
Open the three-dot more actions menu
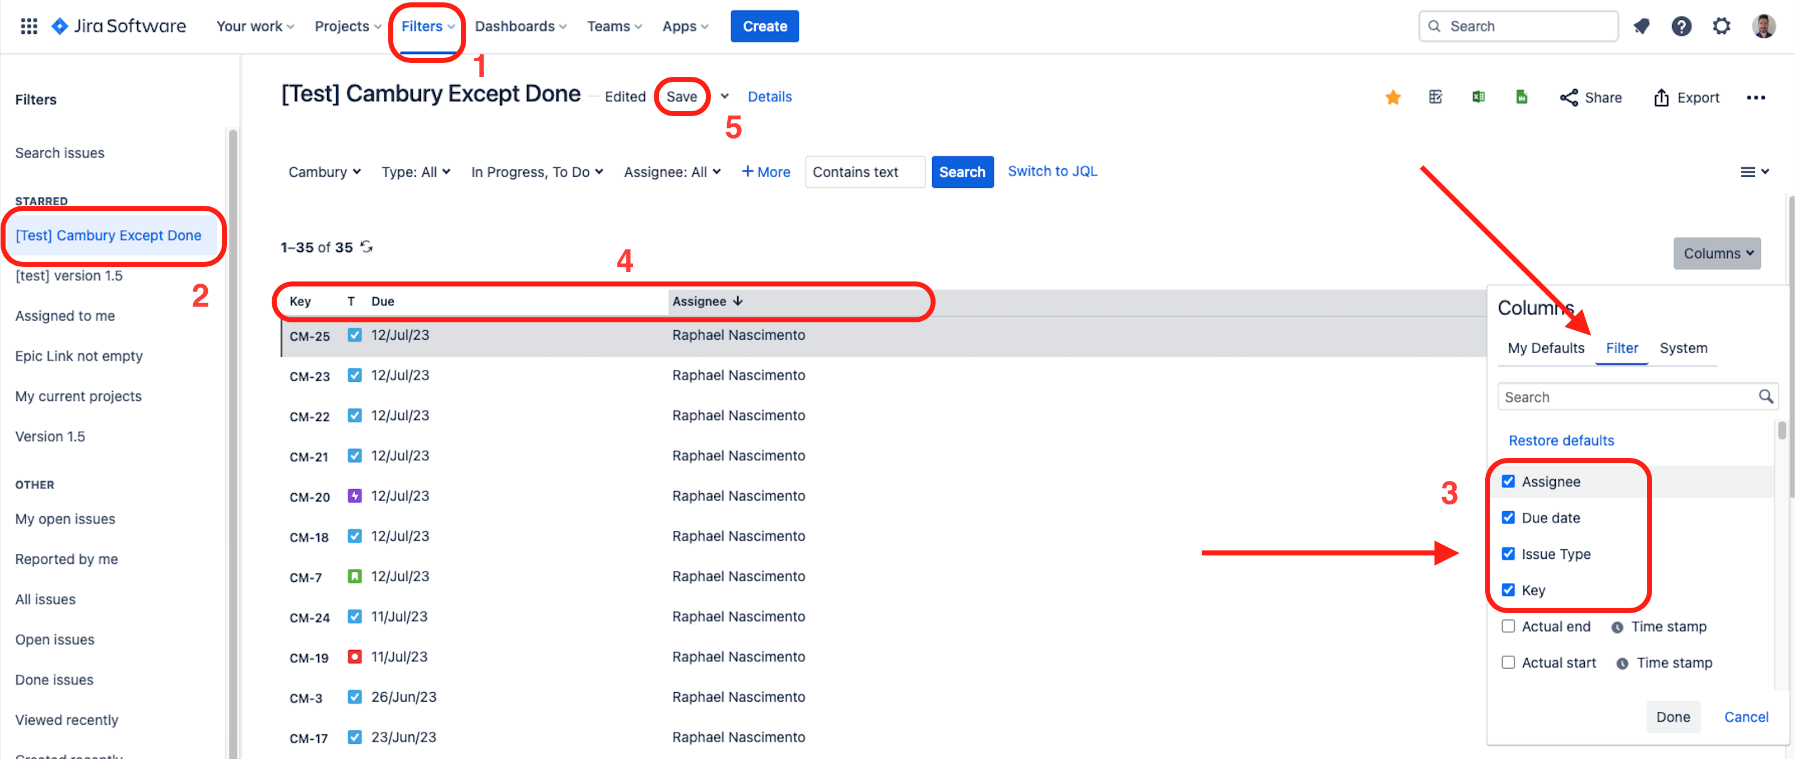1755,97
